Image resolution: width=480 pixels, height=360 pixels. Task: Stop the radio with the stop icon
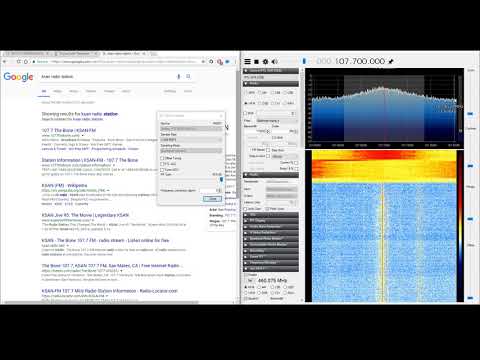tap(256, 61)
